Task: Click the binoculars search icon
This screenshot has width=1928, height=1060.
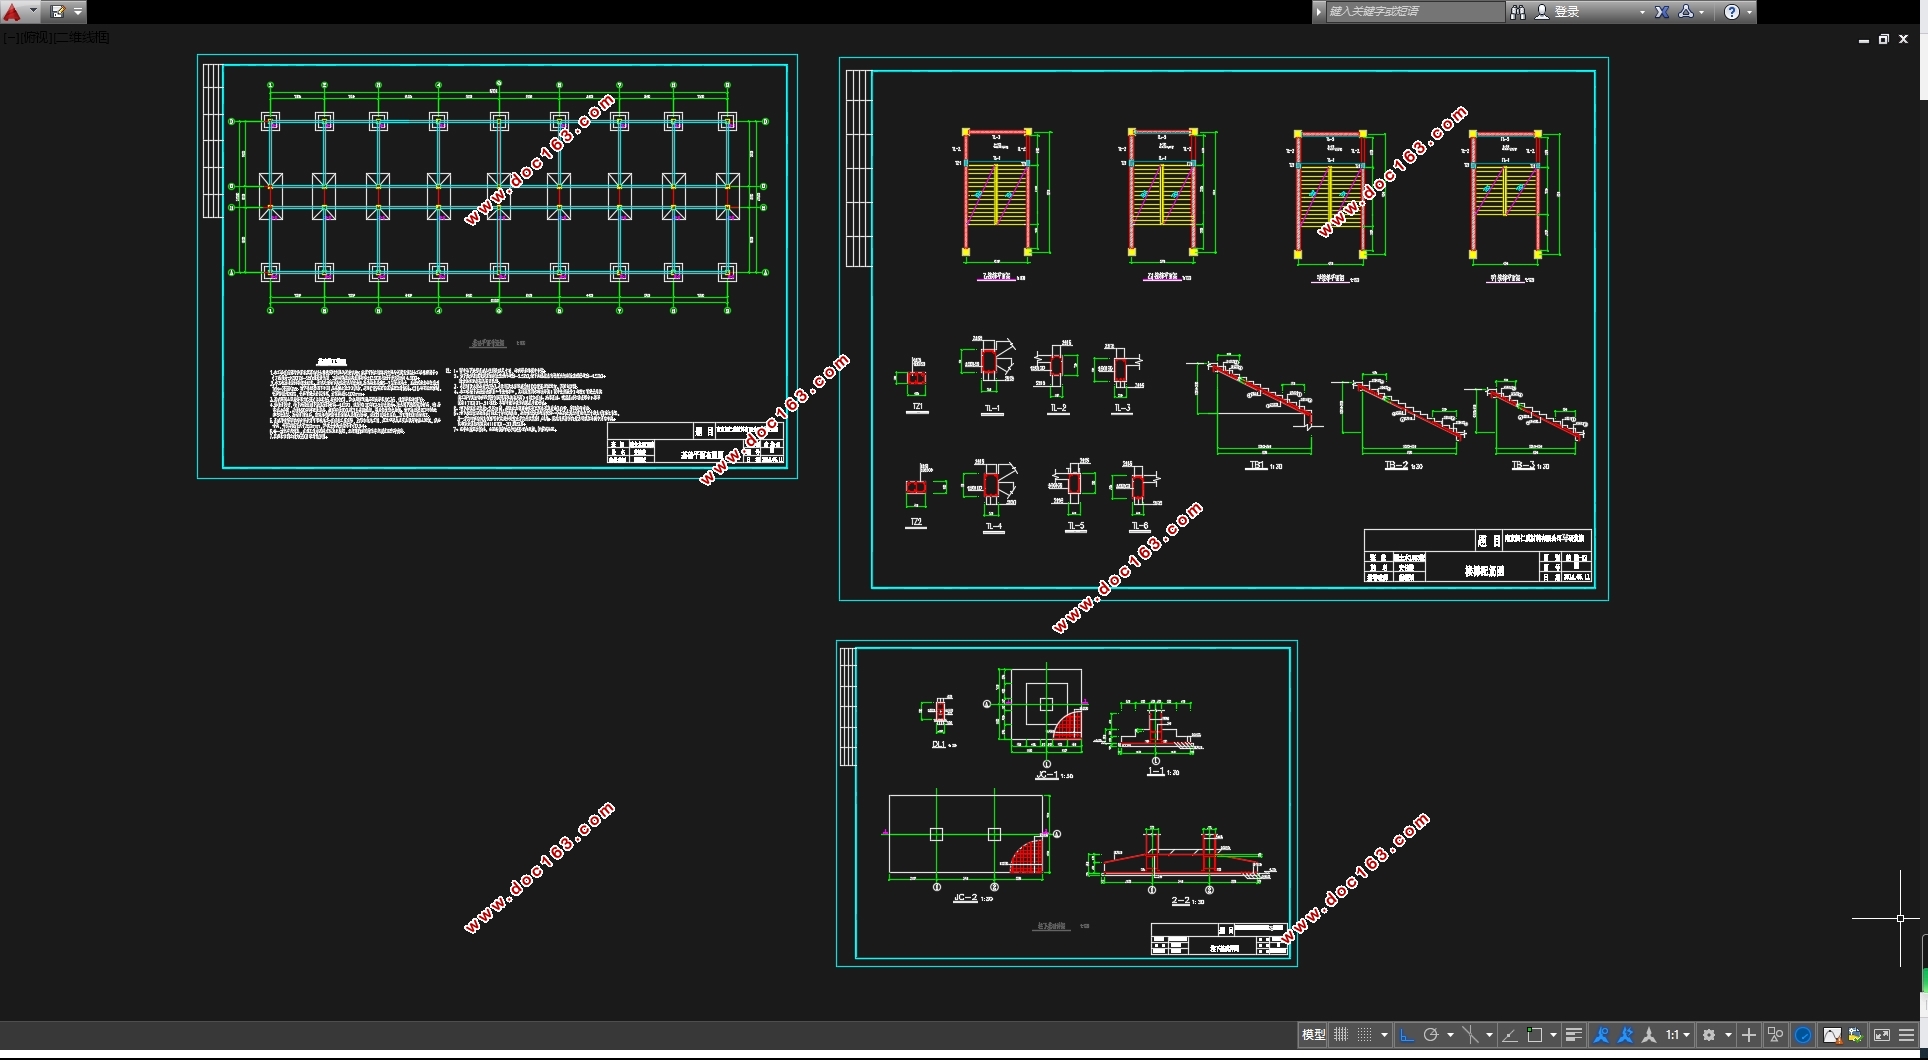Action: point(1517,12)
